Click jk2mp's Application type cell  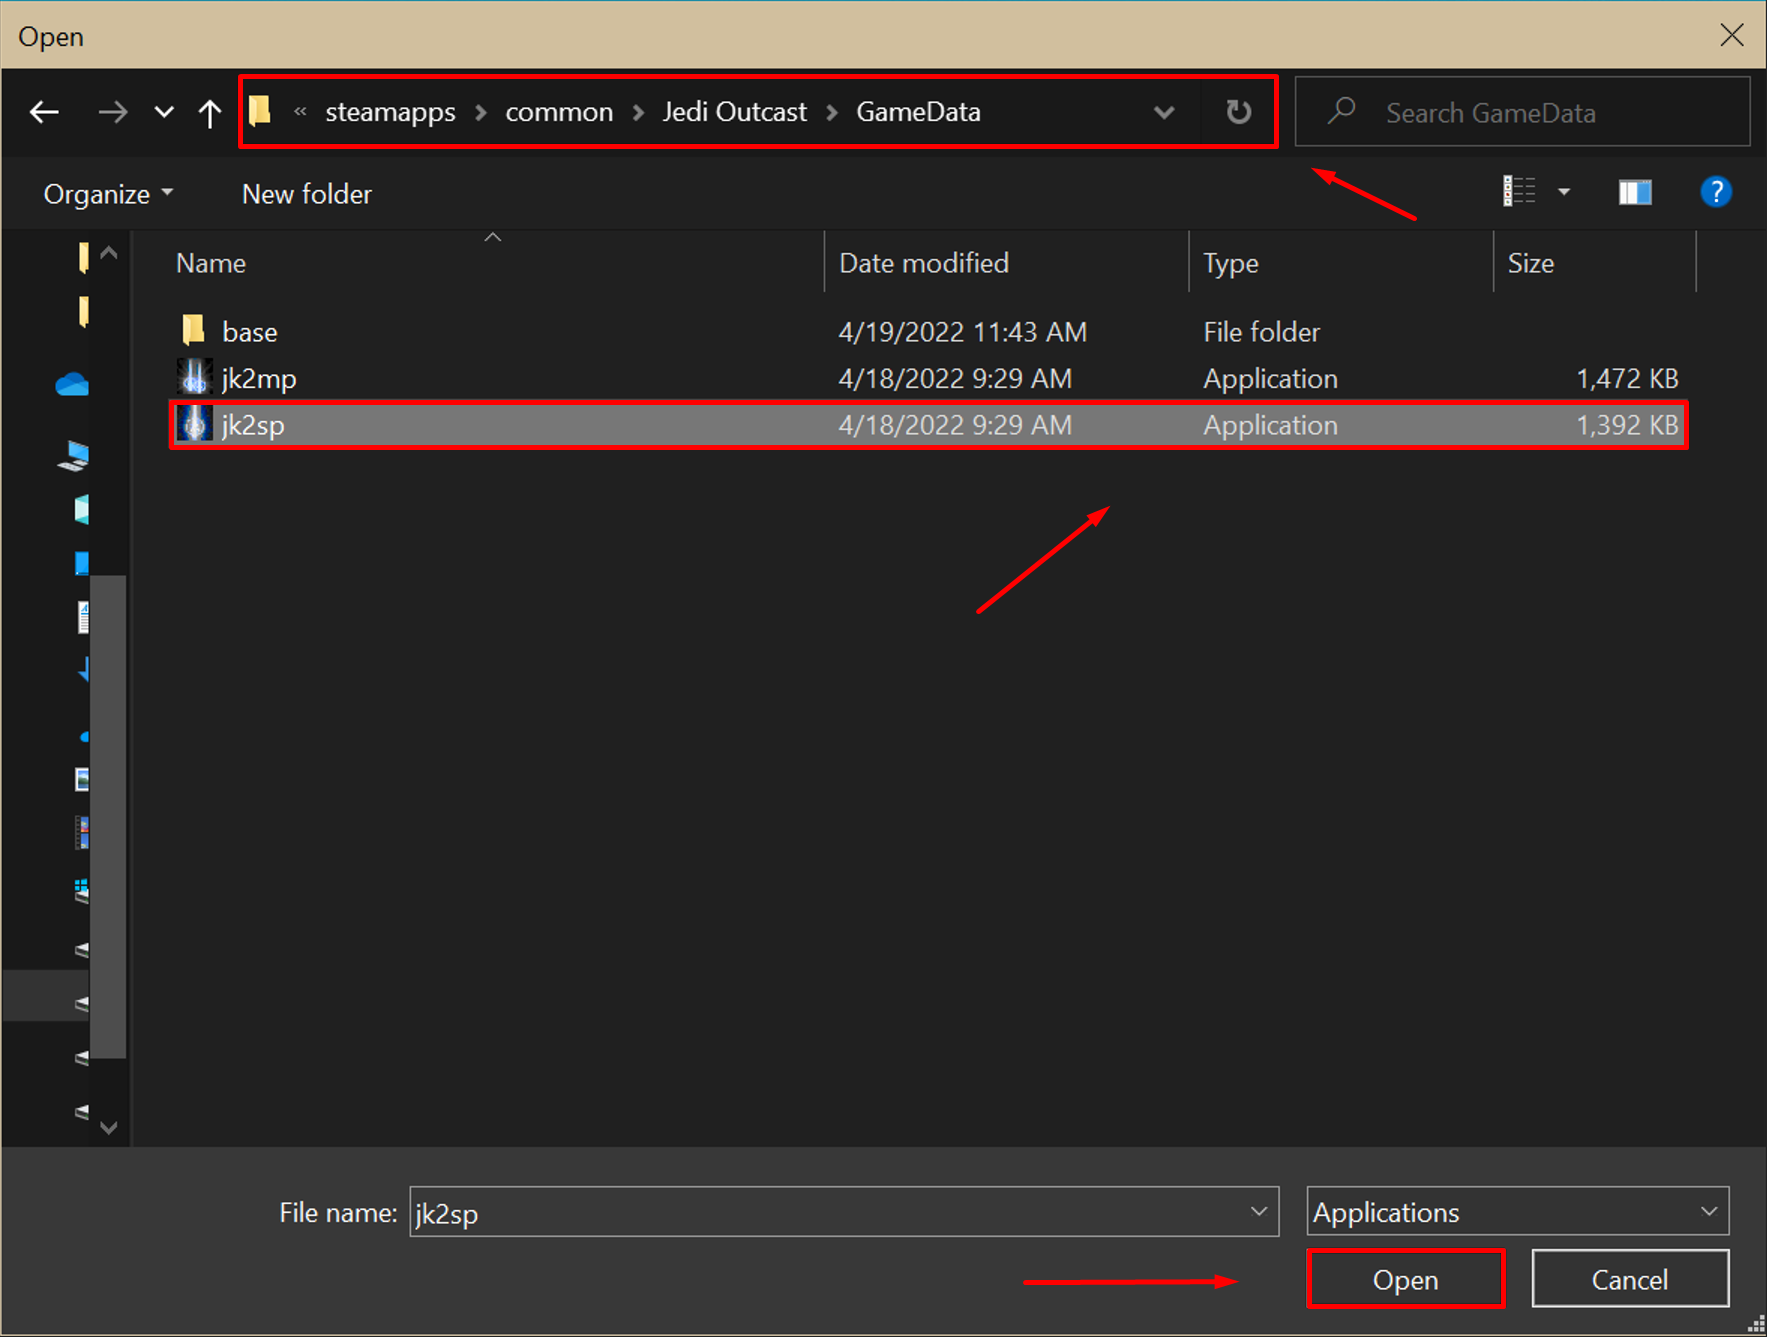[x=1270, y=379]
